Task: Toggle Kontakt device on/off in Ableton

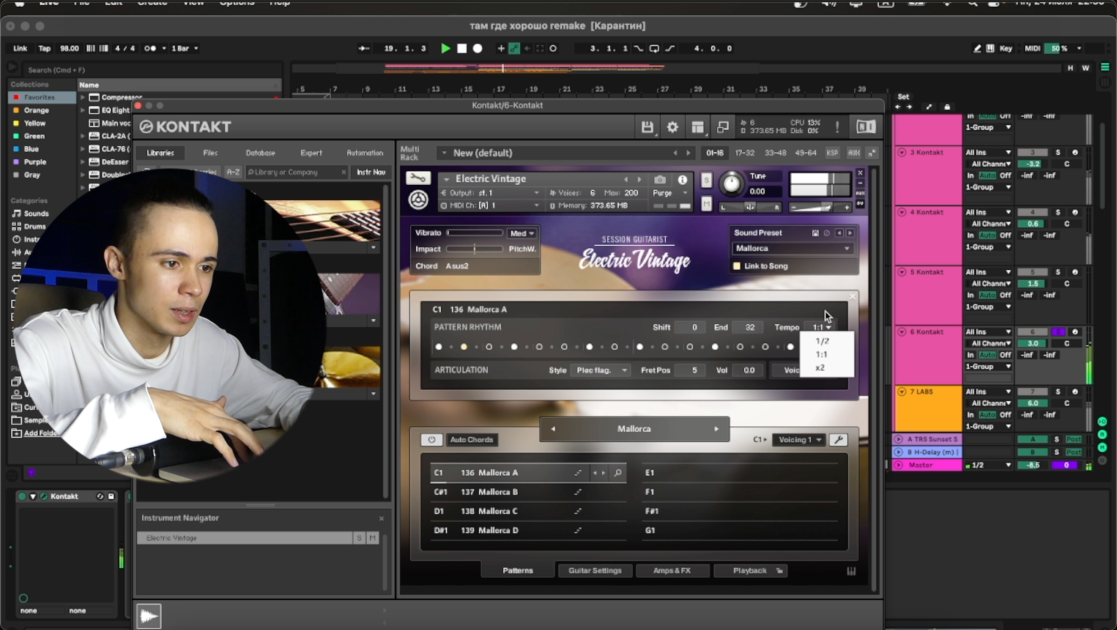Action: point(22,496)
